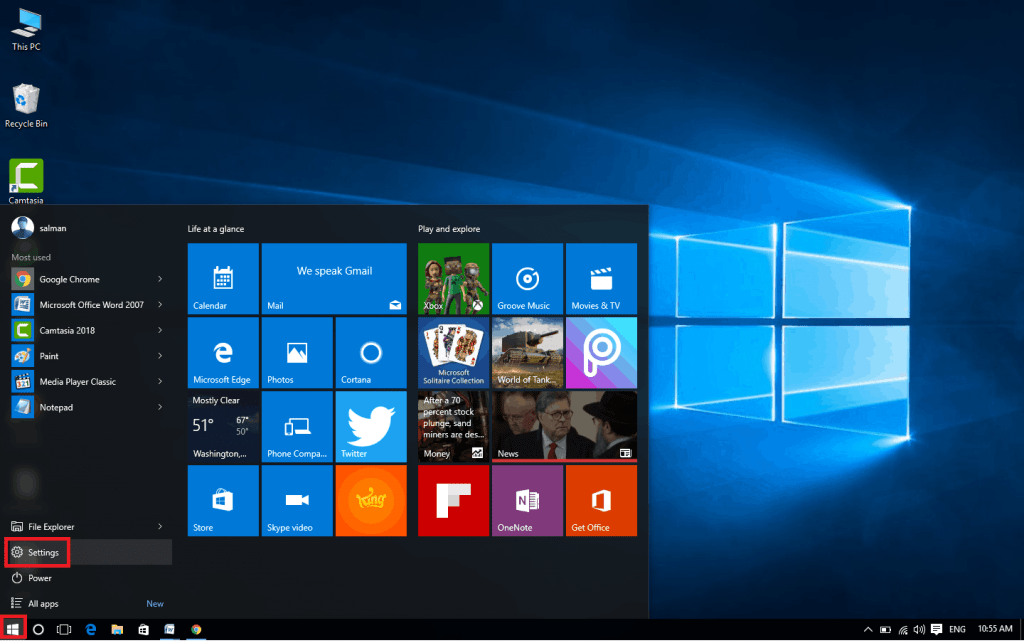Open the Photos tile
The width and height of the screenshot is (1024, 643).
[297, 352]
